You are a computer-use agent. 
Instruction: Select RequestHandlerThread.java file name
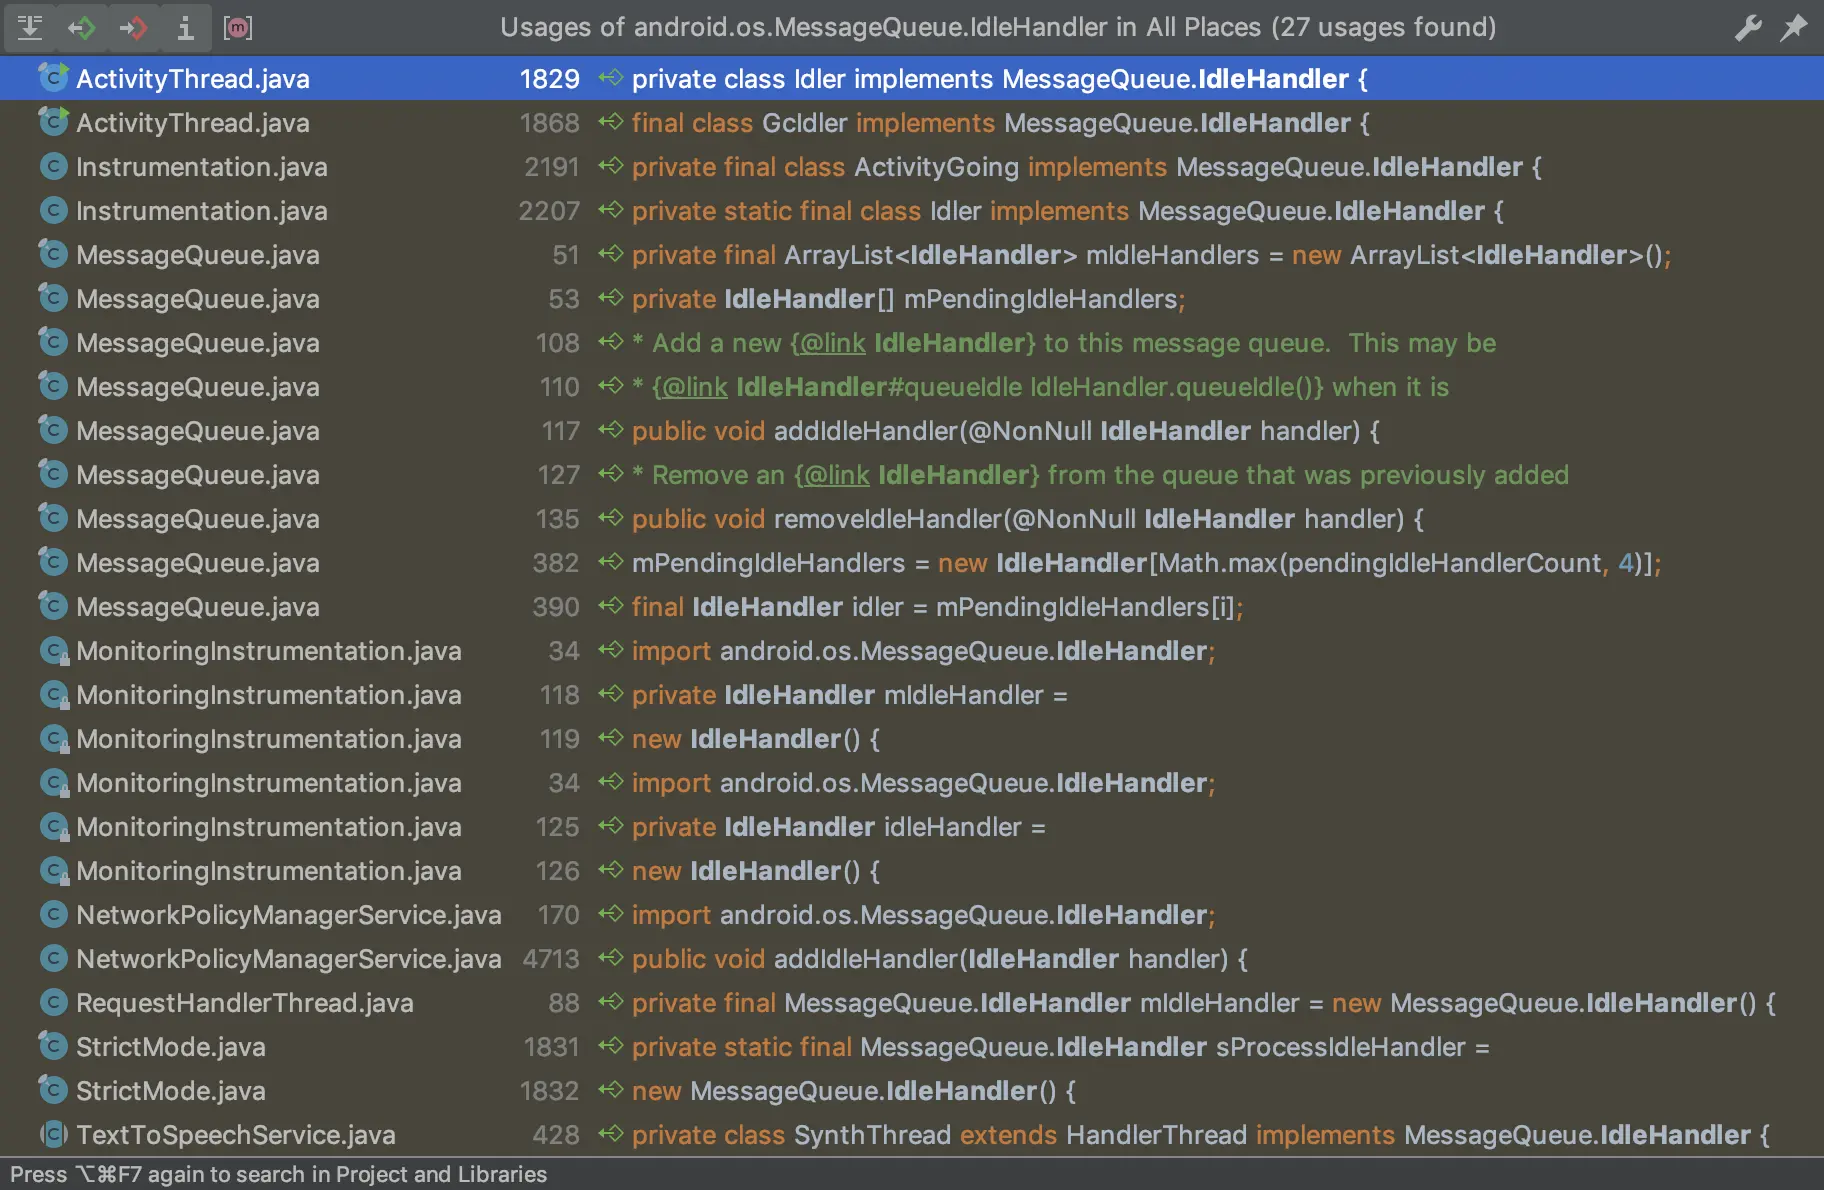tap(245, 1002)
